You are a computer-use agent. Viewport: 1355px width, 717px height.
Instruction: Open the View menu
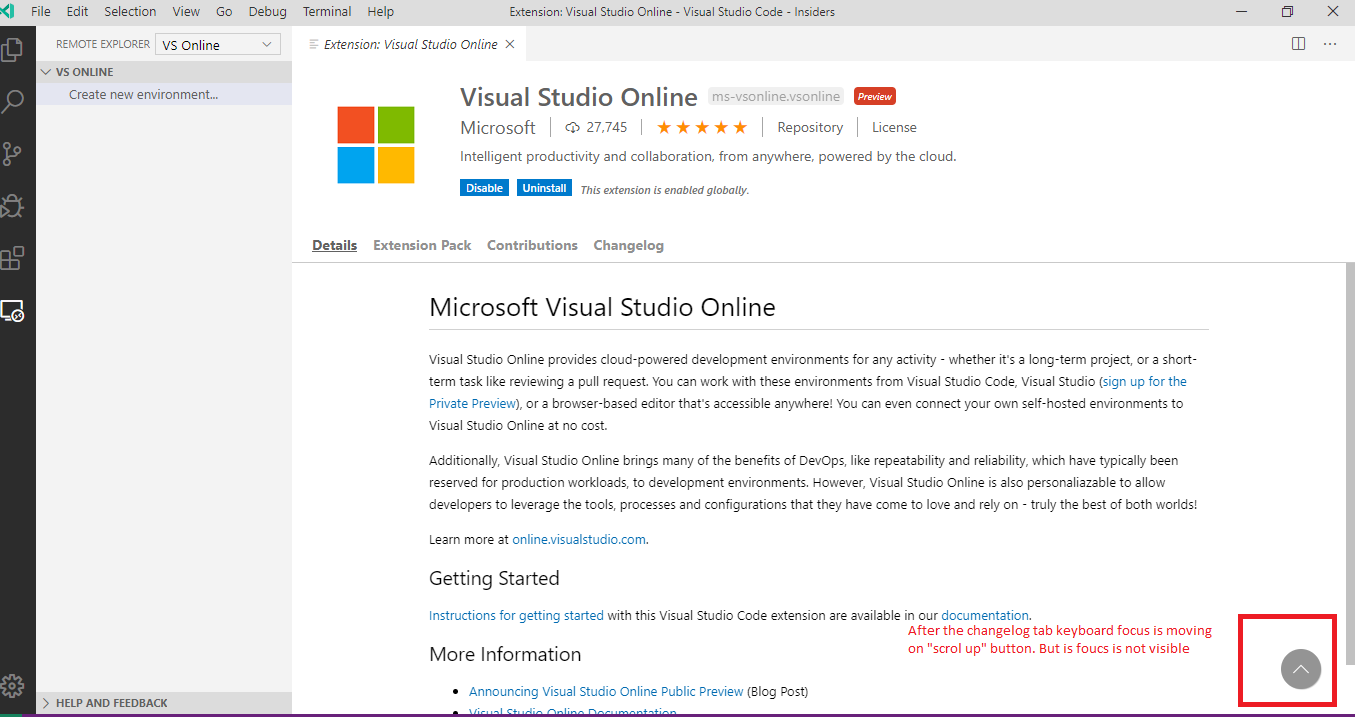[x=186, y=12]
